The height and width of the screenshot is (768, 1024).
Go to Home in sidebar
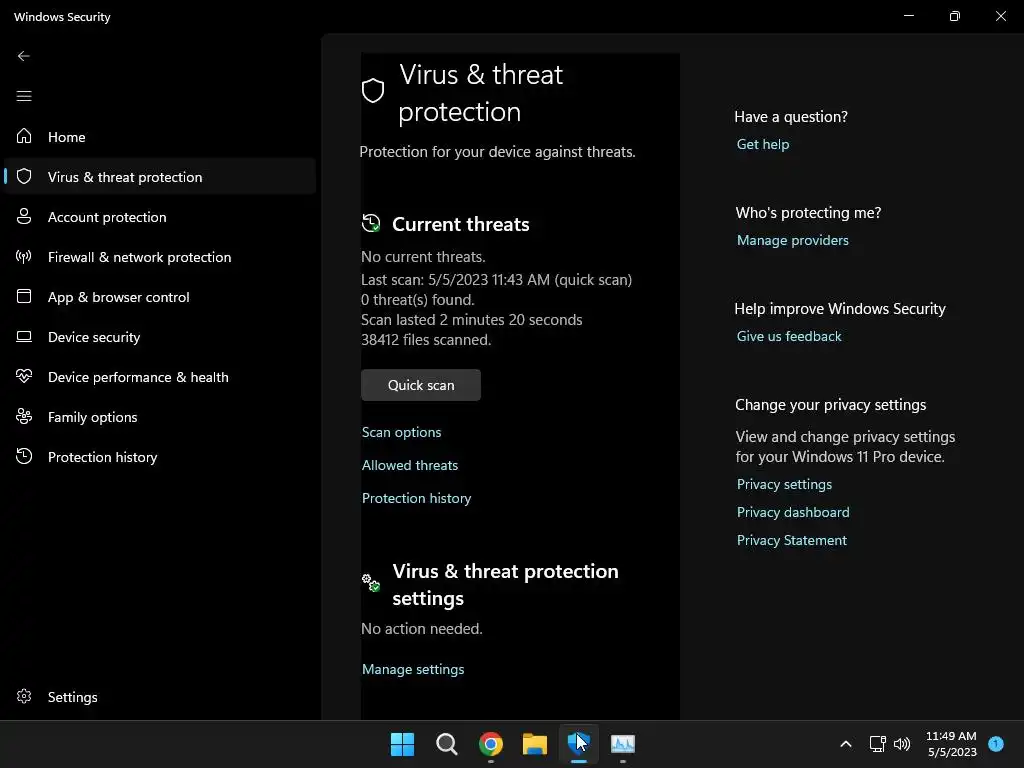click(x=160, y=136)
